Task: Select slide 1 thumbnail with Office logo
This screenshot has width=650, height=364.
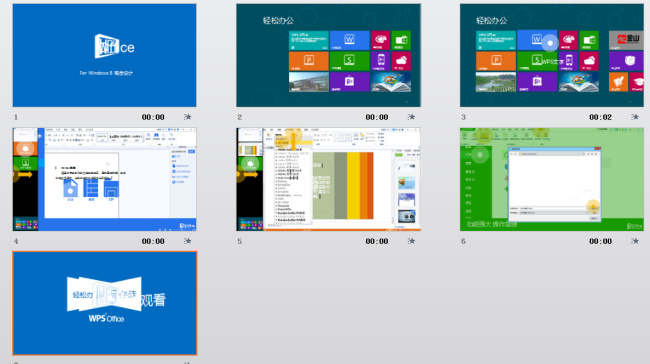Action: [x=104, y=56]
